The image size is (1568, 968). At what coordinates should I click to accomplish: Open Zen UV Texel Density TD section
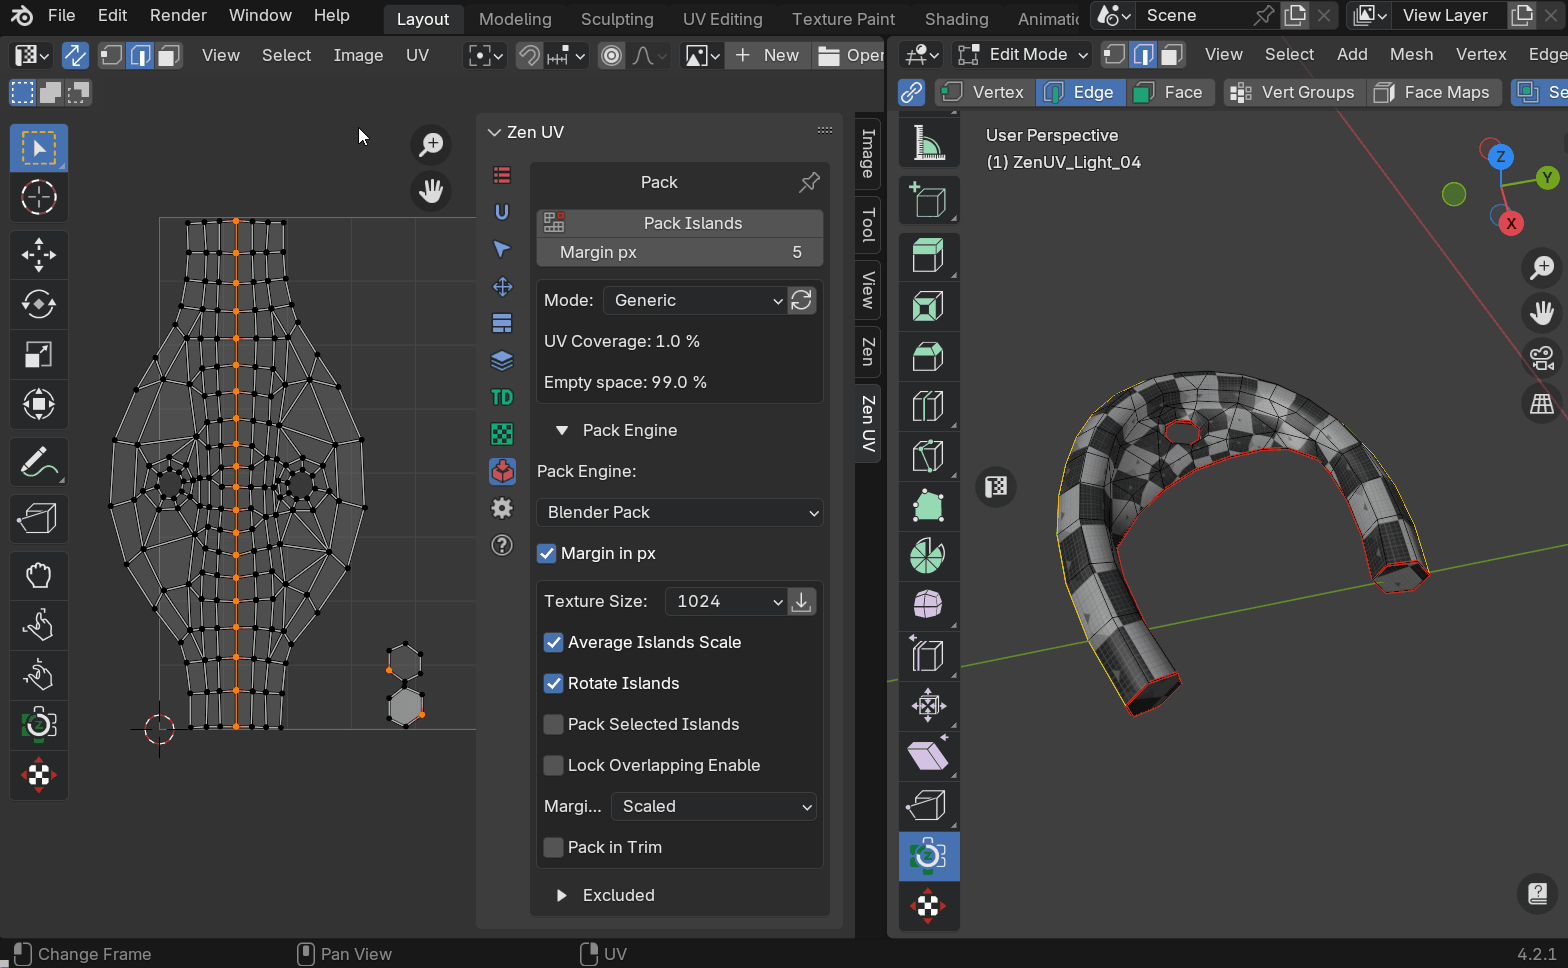(502, 397)
